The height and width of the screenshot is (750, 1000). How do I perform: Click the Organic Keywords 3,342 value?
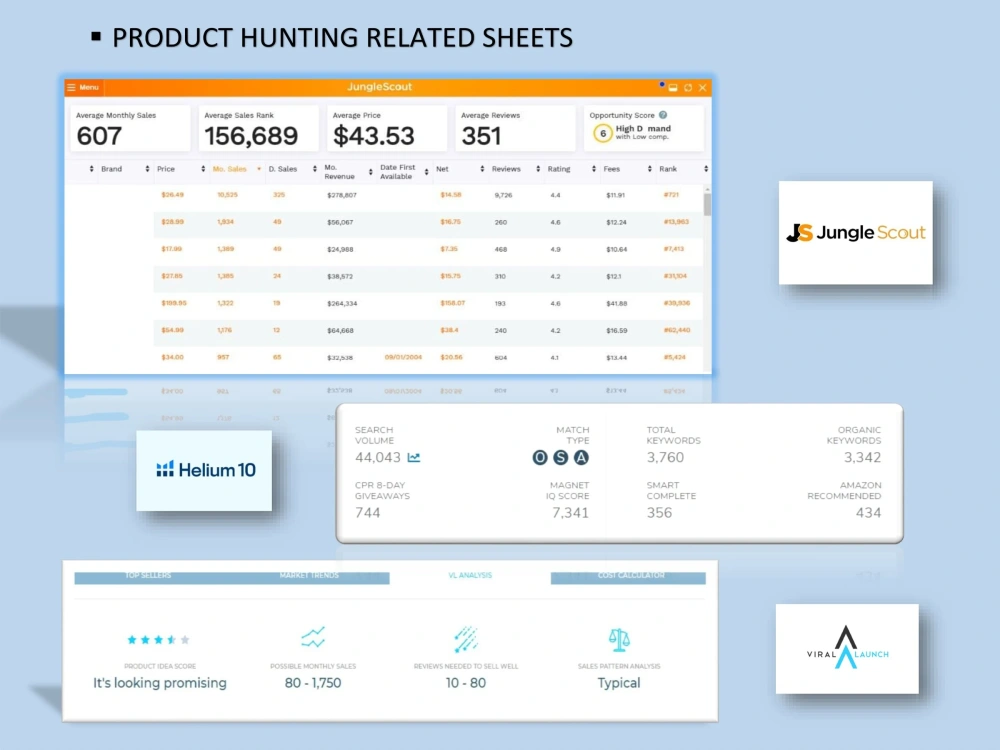pyautogui.click(x=862, y=457)
